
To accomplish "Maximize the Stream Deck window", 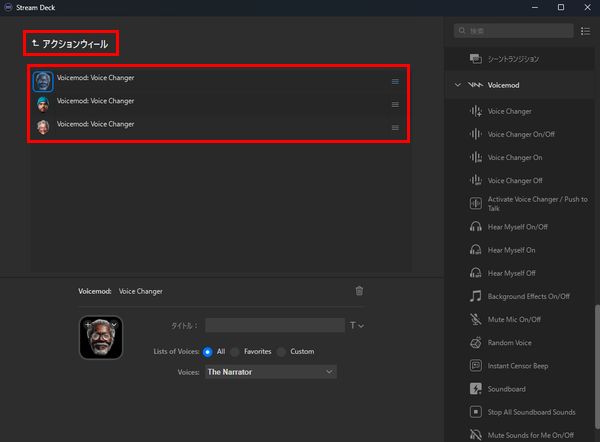I will (x=561, y=7).
